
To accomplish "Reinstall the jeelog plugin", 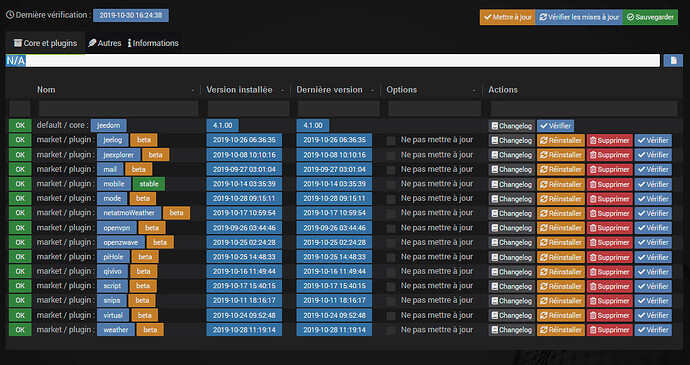I will click(x=561, y=140).
